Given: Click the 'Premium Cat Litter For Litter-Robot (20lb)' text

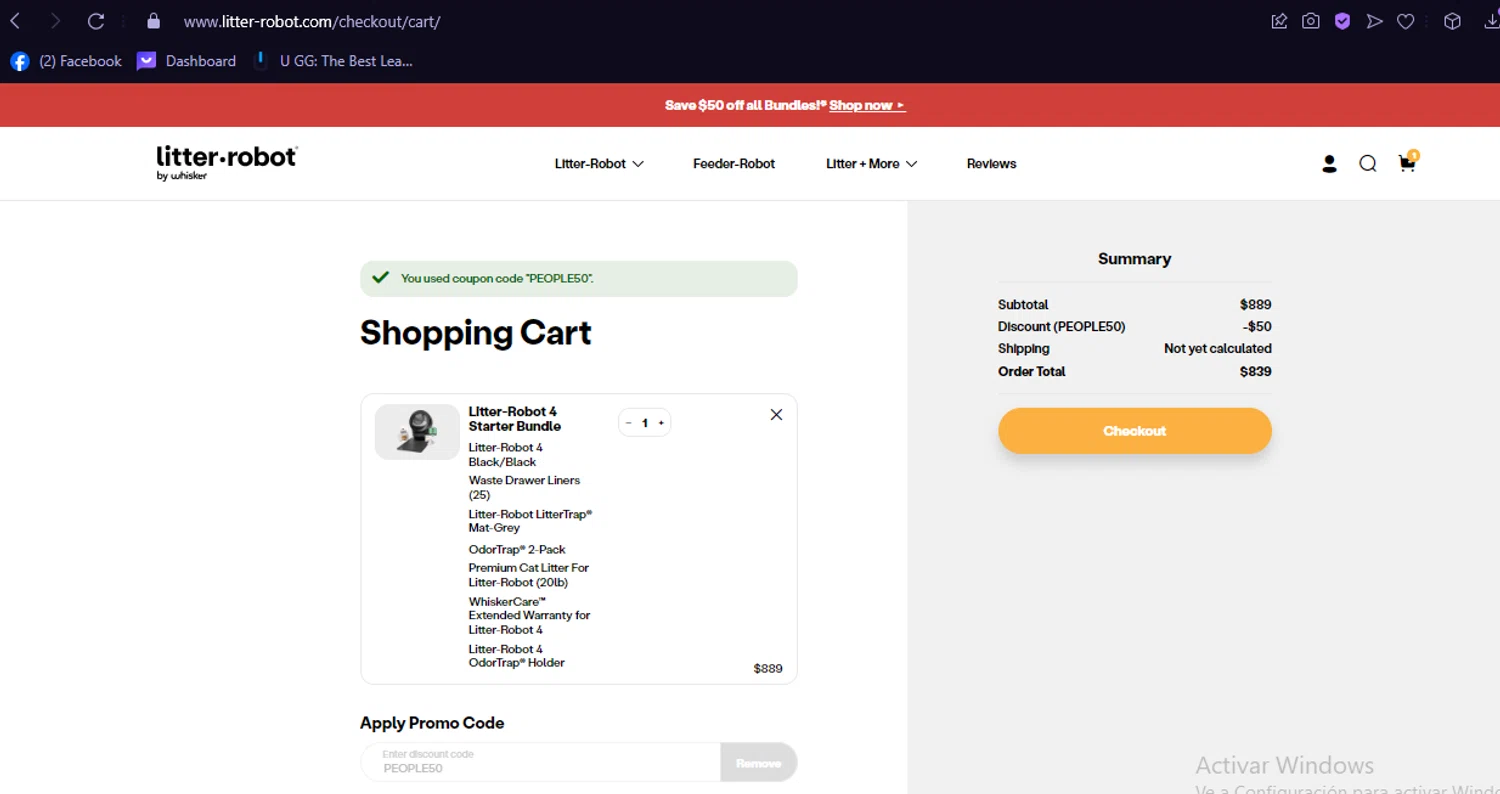Looking at the screenshot, I should click(x=529, y=575).
